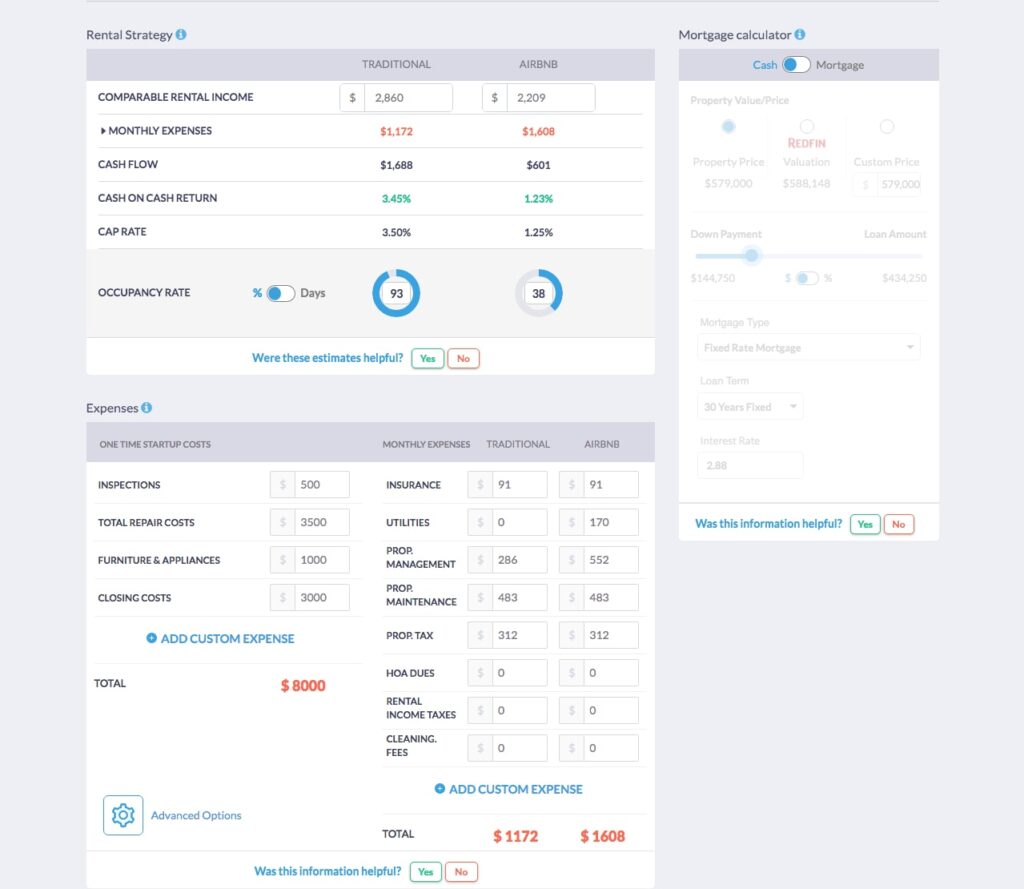Click Yes for 'Were these estimates helpful?'
The width and height of the screenshot is (1024, 889).
tap(427, 357)
